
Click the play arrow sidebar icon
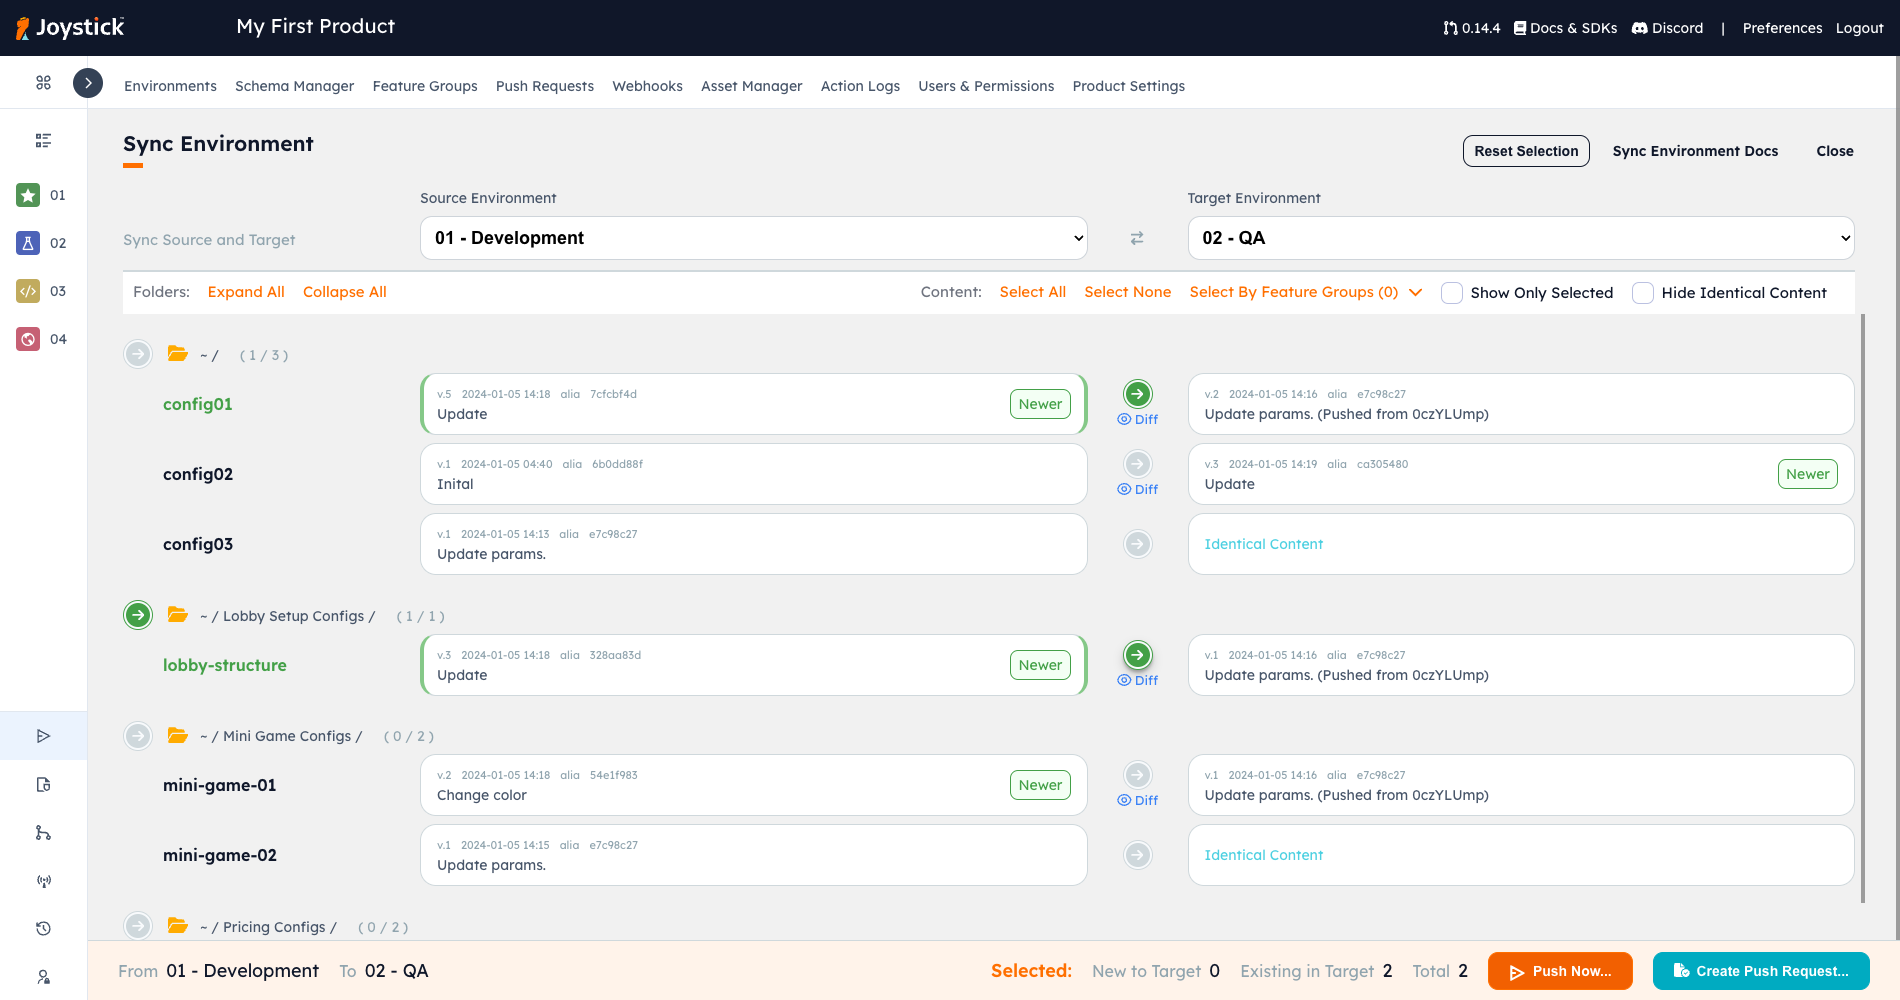click(43, 736)
